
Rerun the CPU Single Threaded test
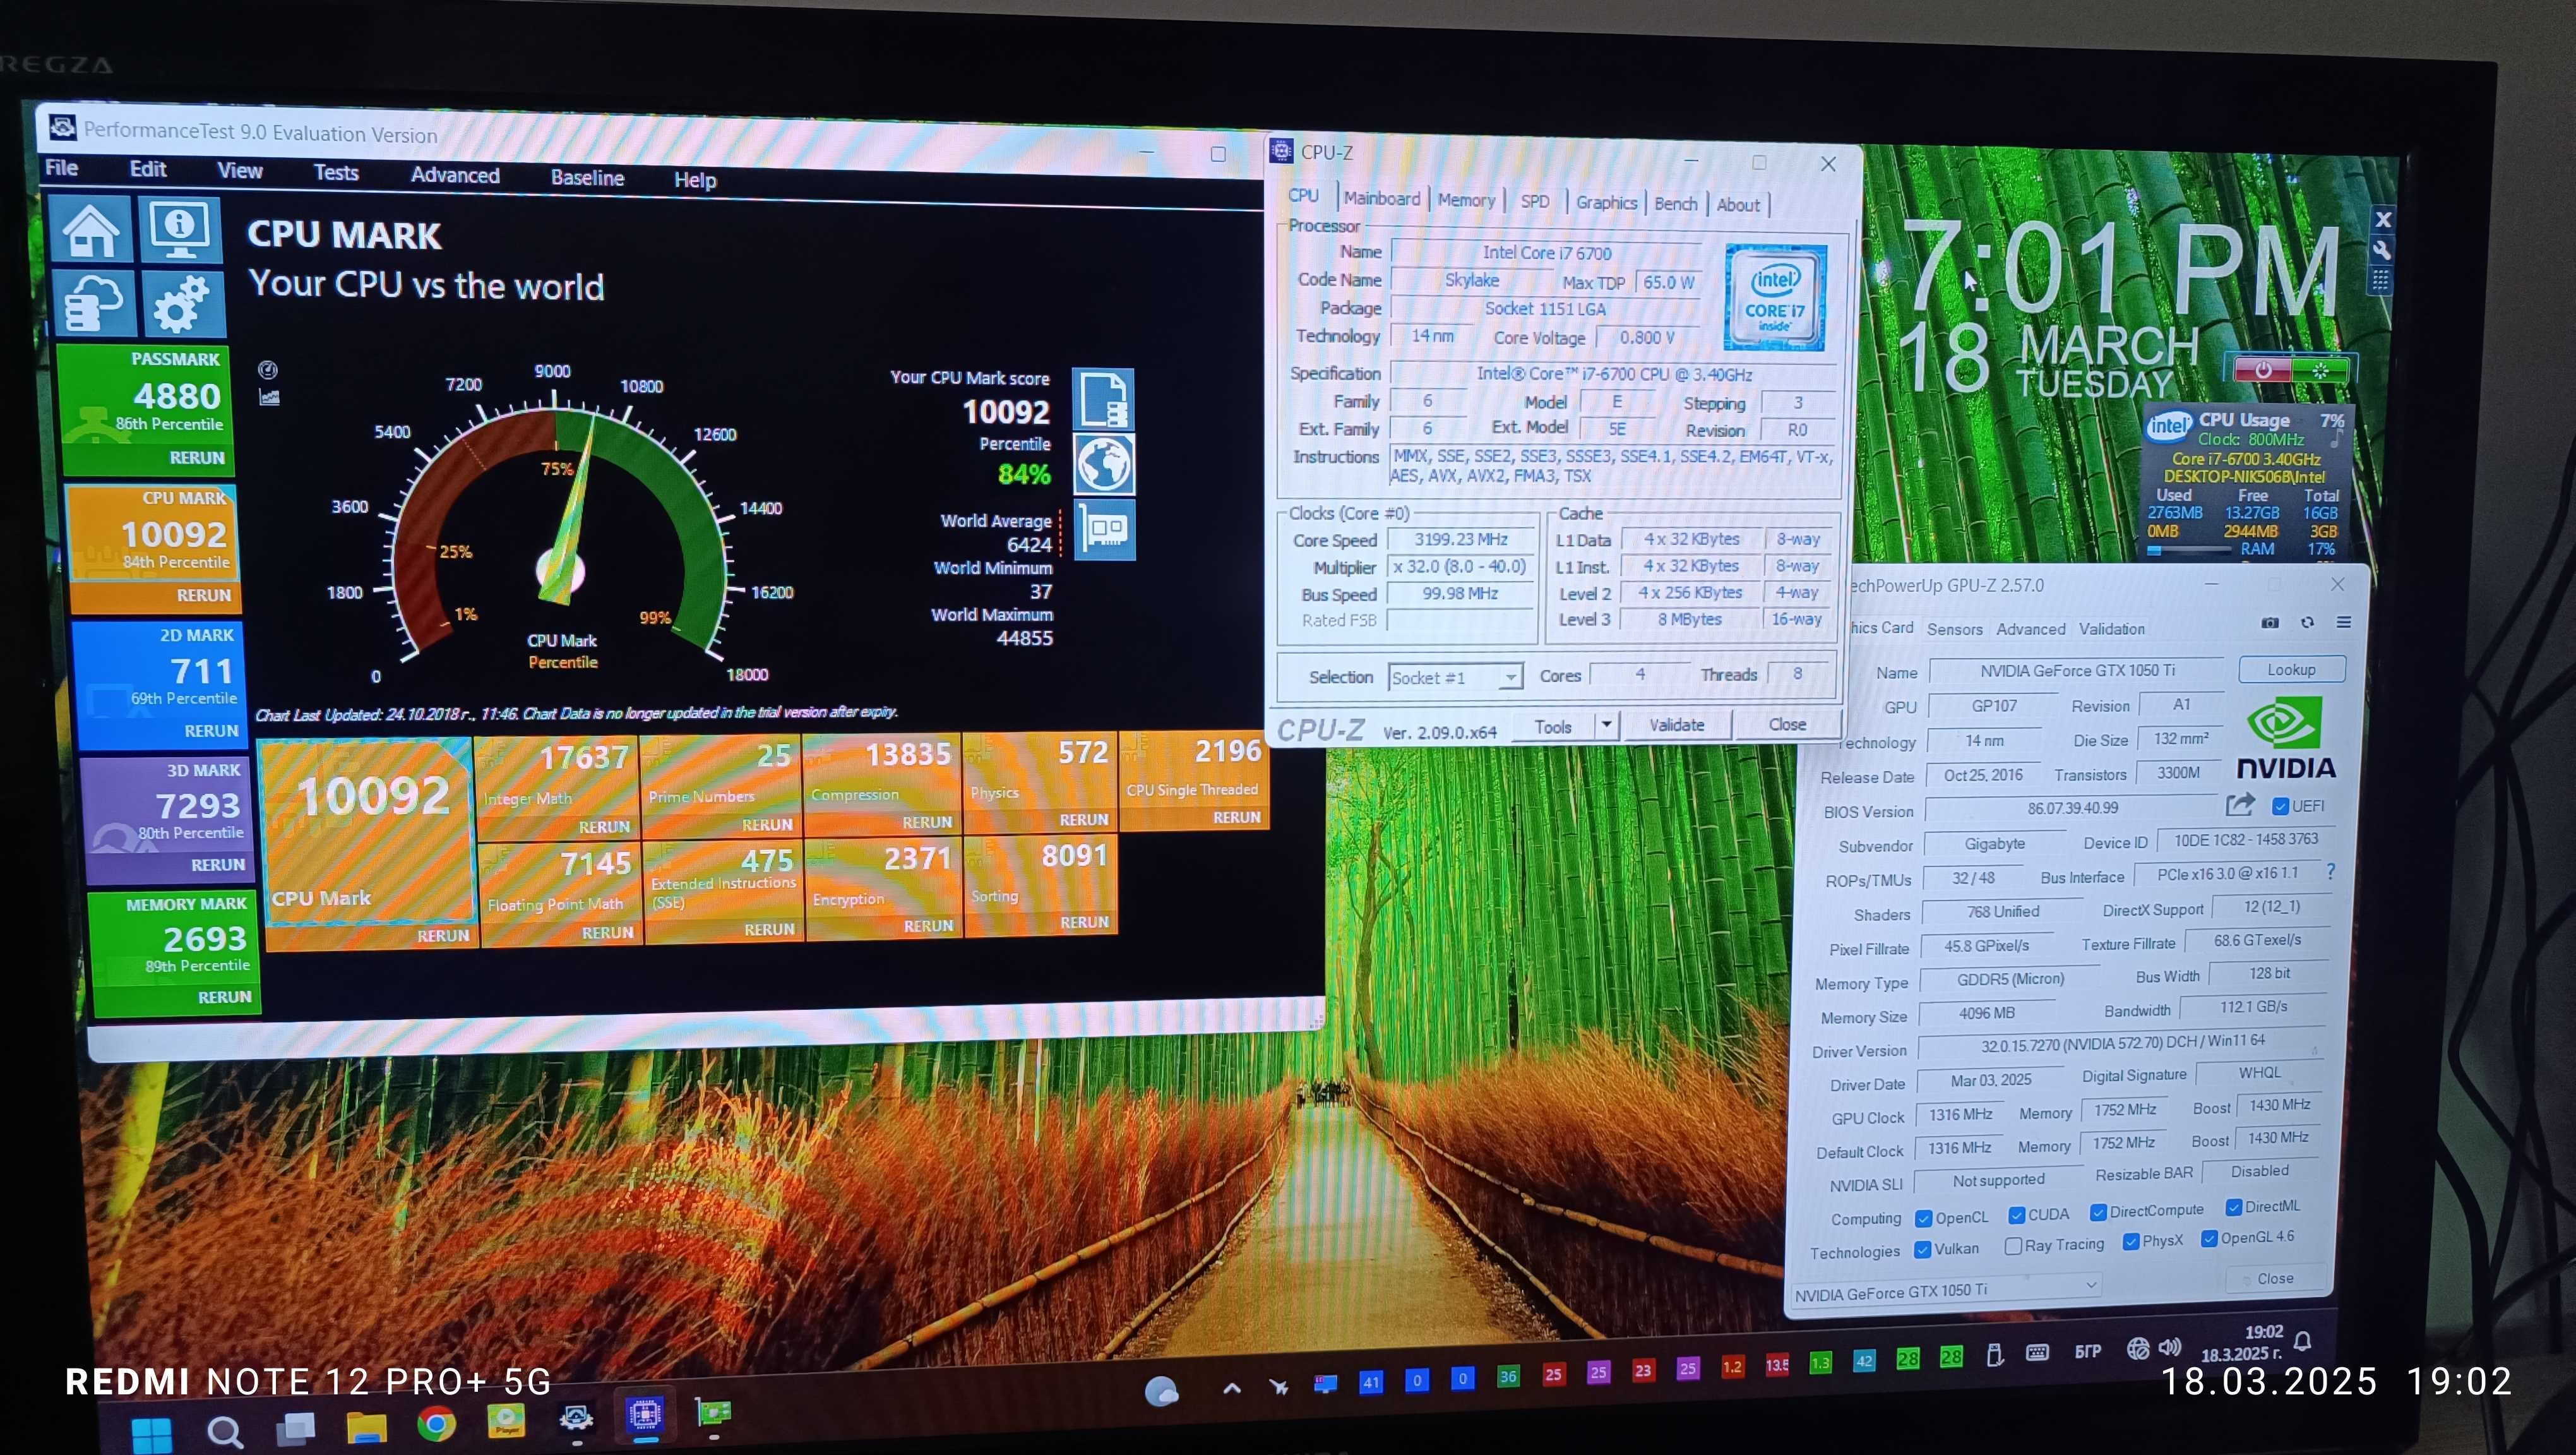(1236, 817)
